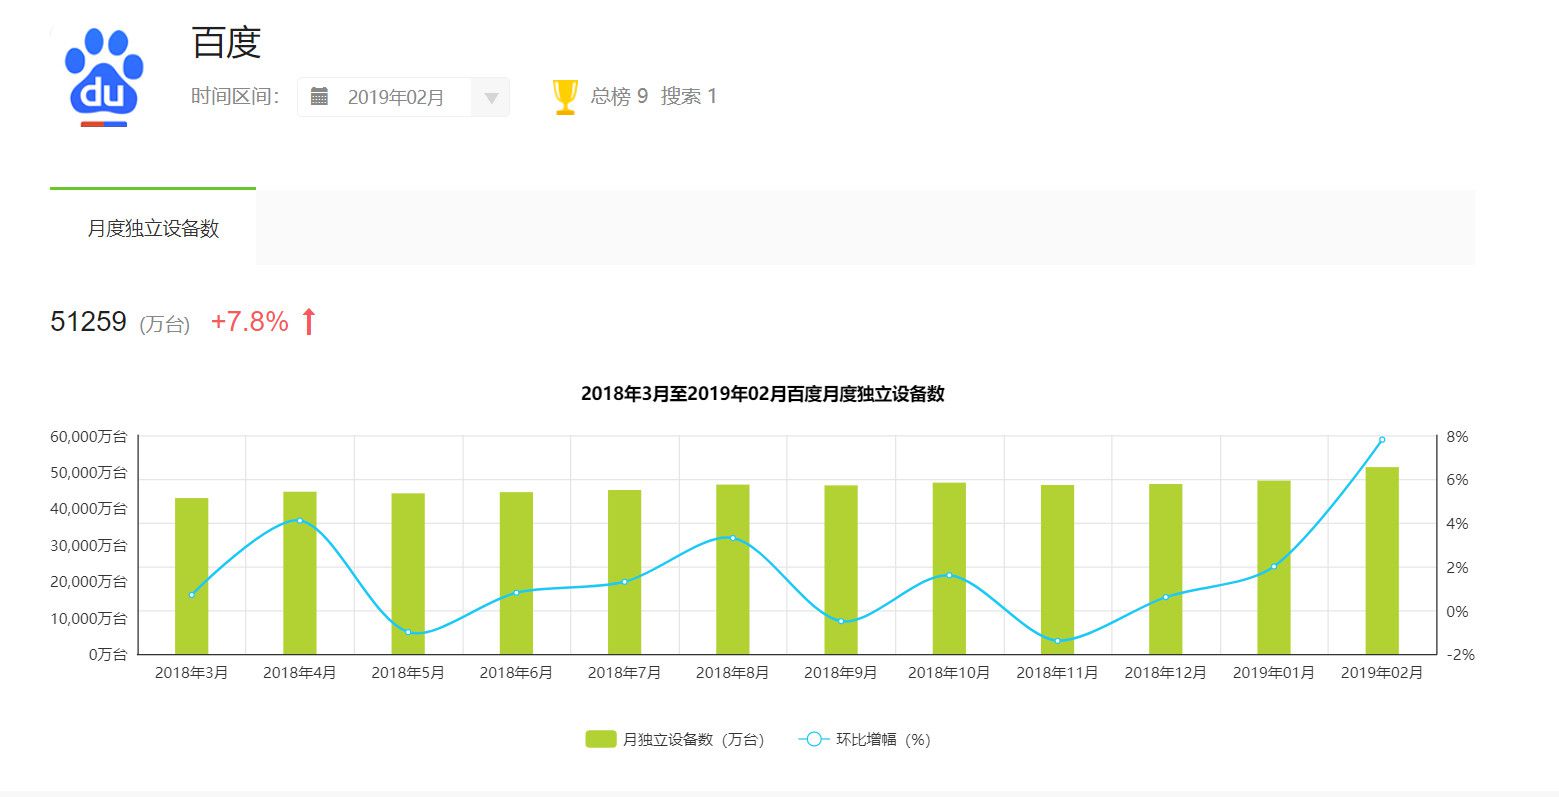The height and width of the screenshot is (797, 1559).
Task: Click the 2019年02月 line data point
Action: pyautogui.click(x=1382, y=439)
